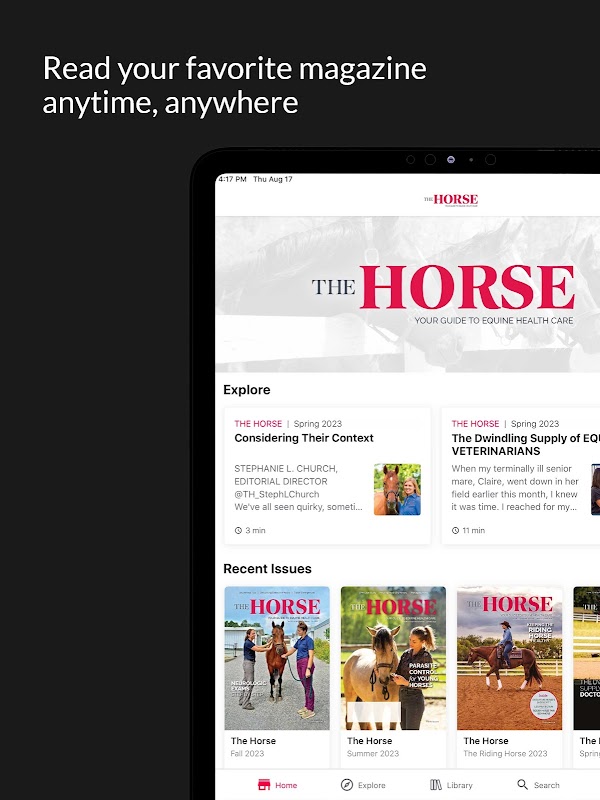Click THE HORSE tag on Dwindling Supply card
600x800 pixels.
[x=476, y=424]
